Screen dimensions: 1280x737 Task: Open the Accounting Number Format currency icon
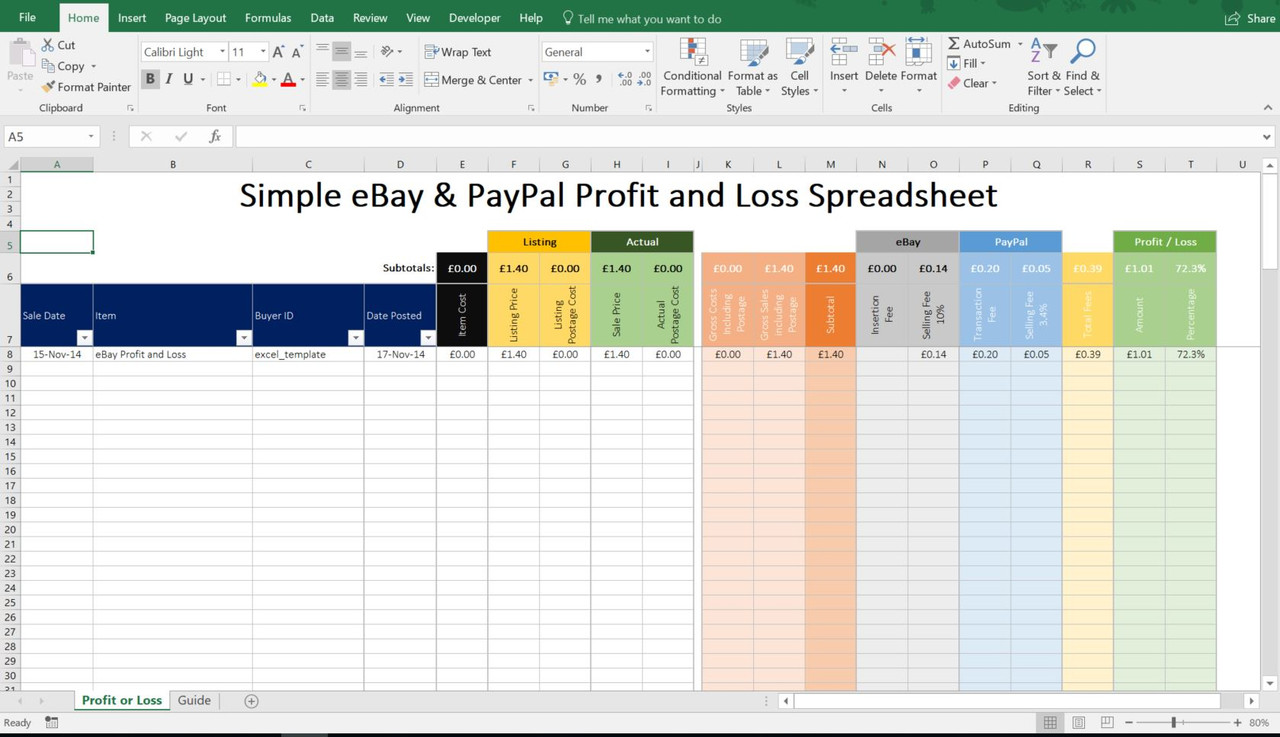(550, 79)
